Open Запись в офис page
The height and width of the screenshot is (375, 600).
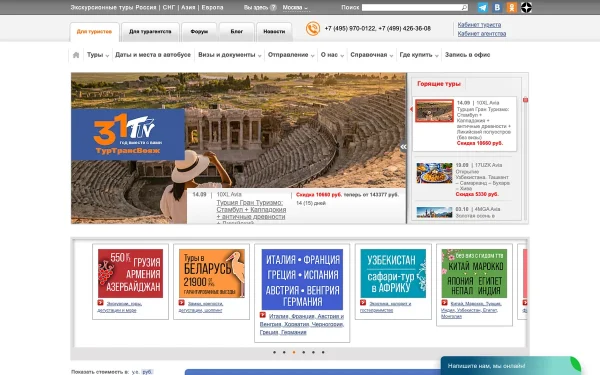467,55
